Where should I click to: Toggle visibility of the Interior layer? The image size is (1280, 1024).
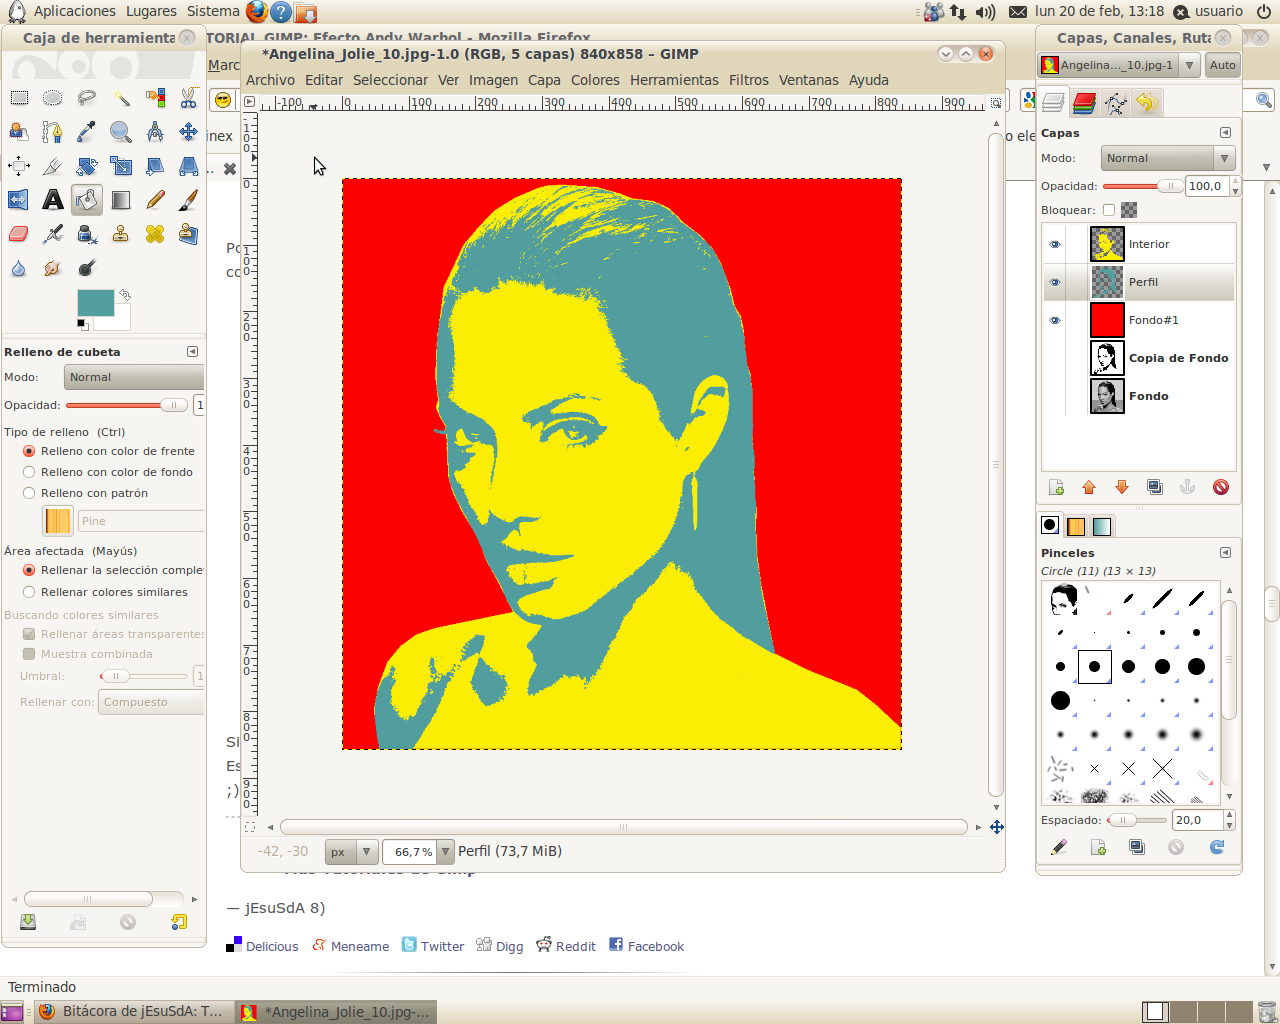(1053, 243)
